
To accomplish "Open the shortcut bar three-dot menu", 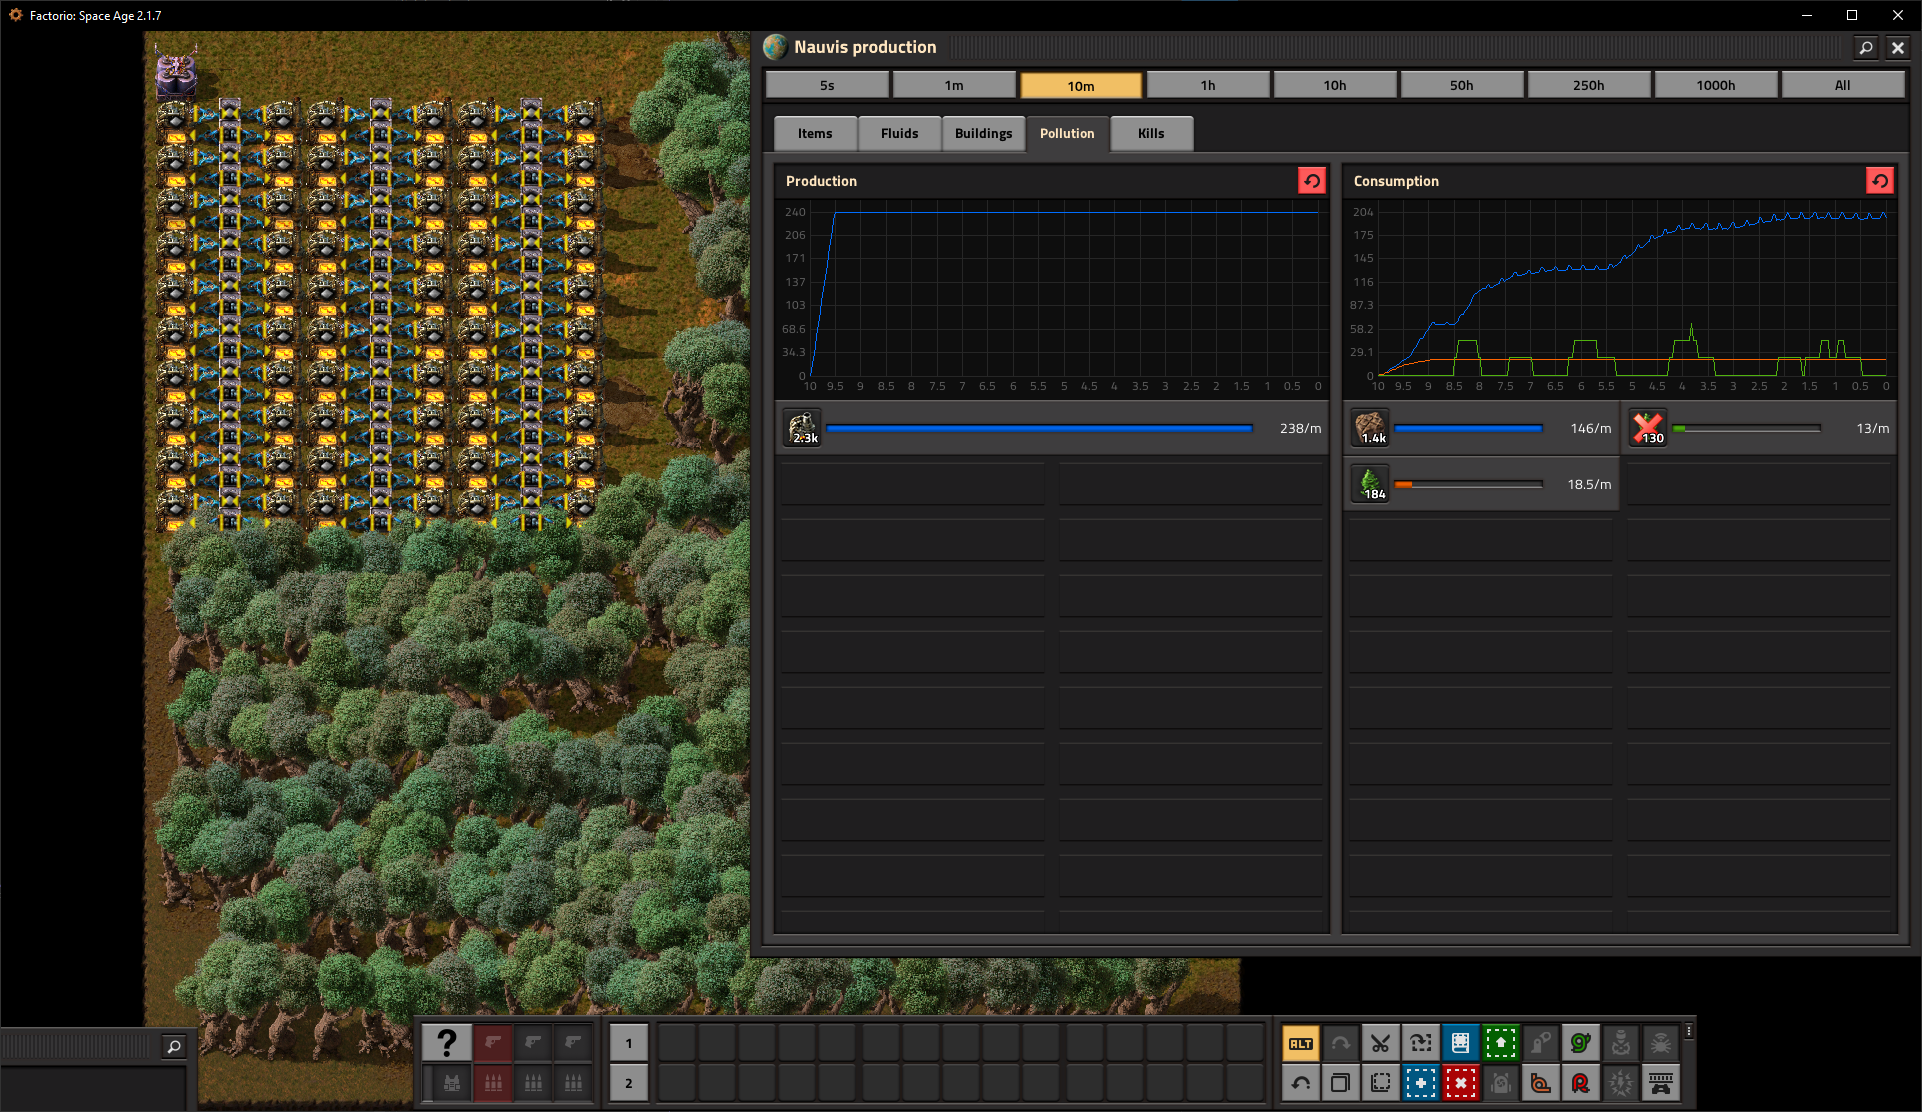I will coord(1689,1031).
